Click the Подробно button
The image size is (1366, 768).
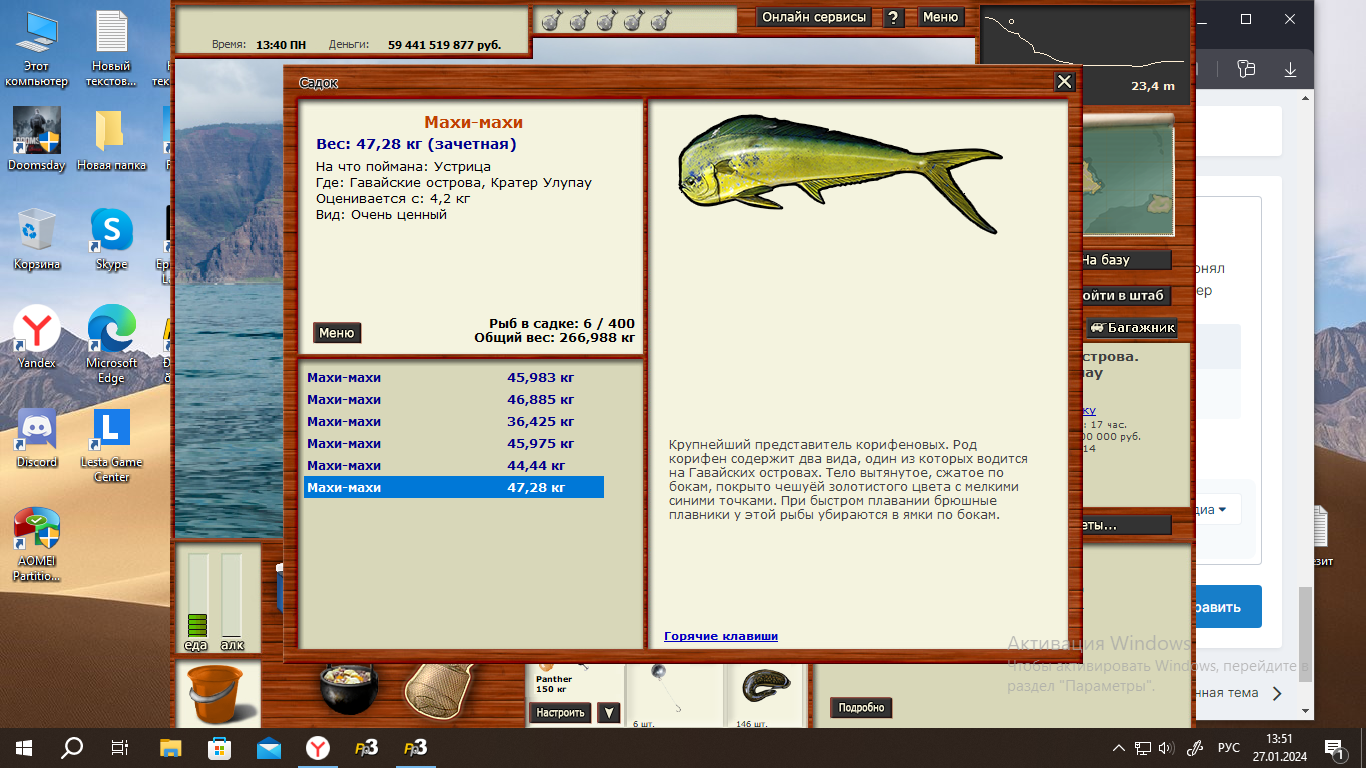point(862,708)
